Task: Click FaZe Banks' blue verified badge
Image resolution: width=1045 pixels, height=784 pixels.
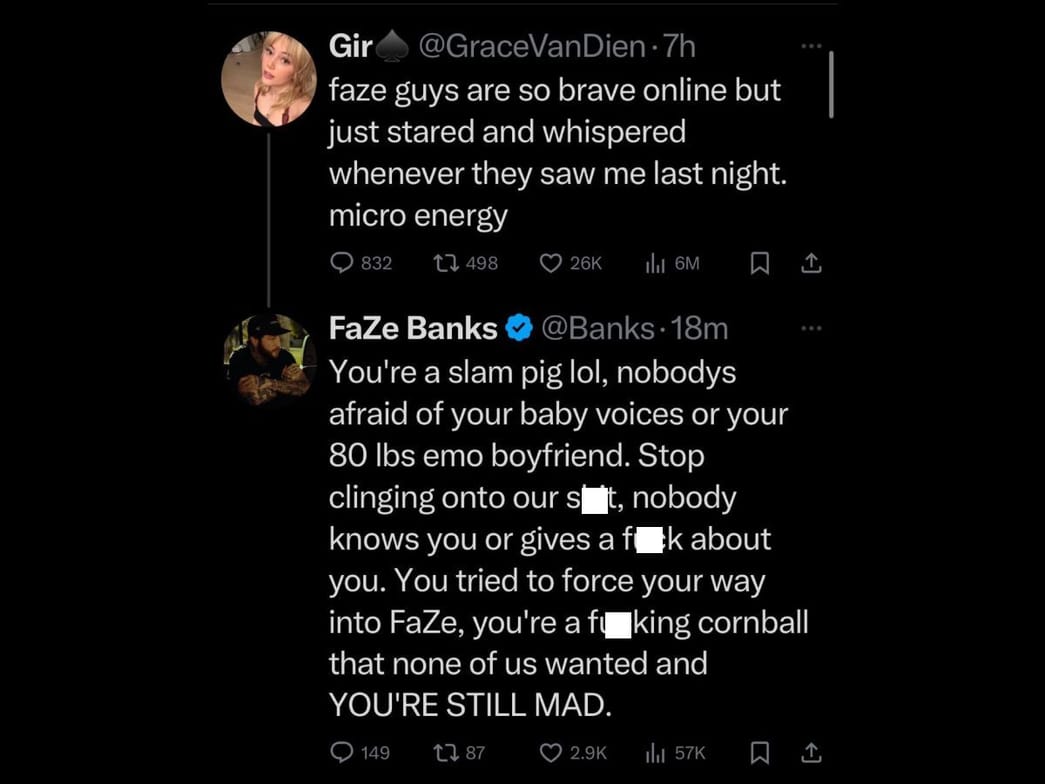Action: click(518, 326)
